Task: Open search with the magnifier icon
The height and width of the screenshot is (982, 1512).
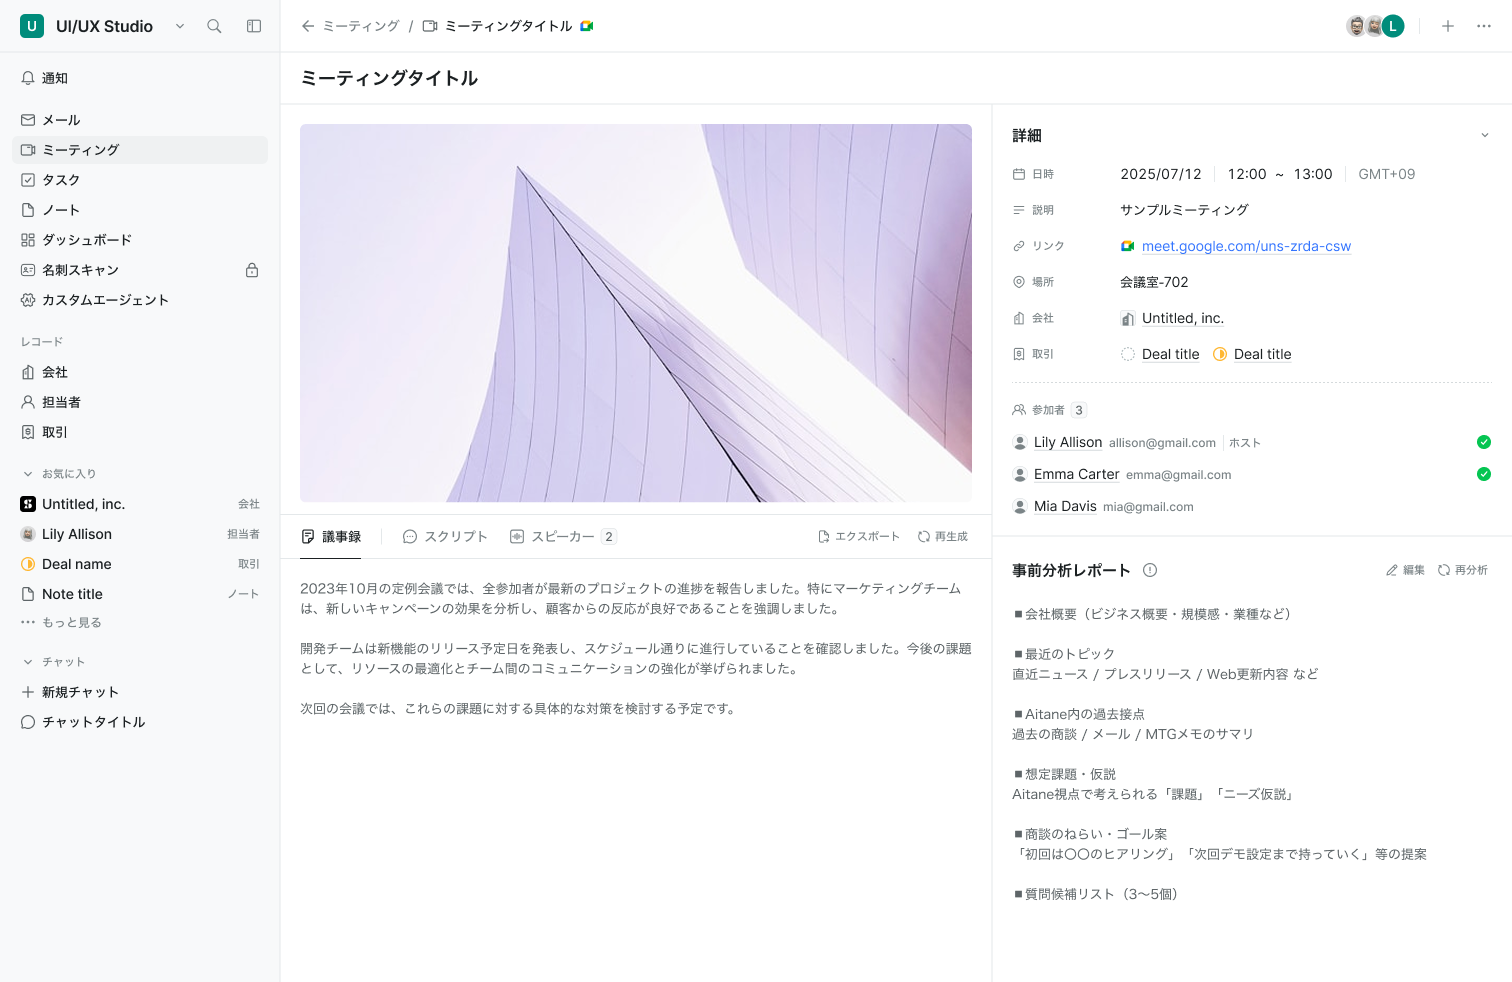Action: [x=214, y=26]
